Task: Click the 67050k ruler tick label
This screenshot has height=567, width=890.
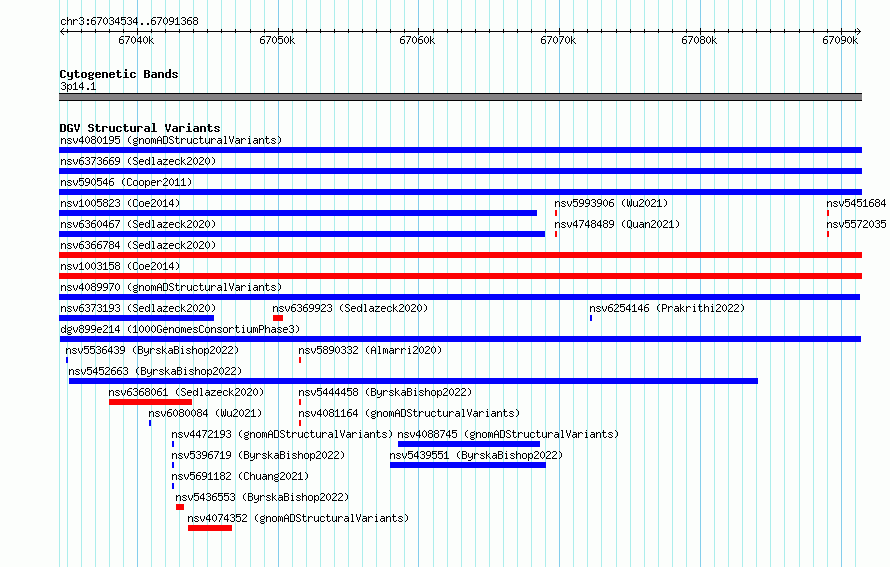Action: [277, 40]
